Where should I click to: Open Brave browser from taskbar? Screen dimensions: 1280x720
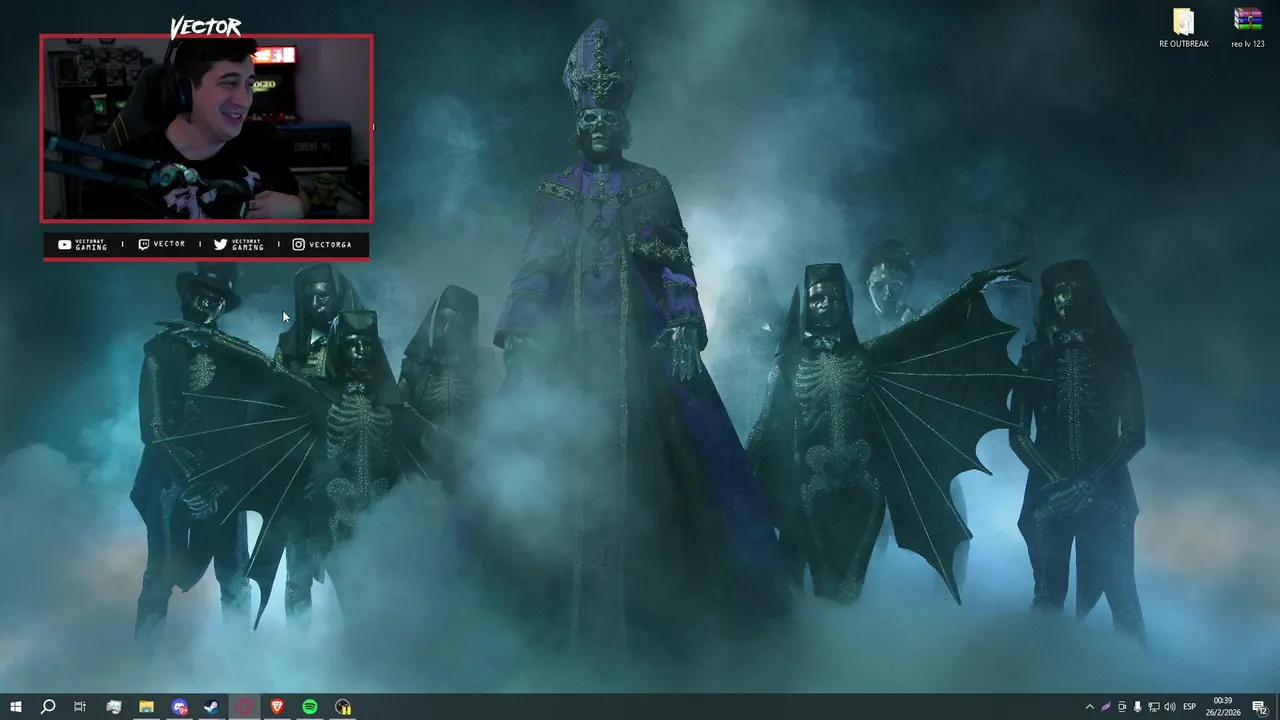pos(277,707)
